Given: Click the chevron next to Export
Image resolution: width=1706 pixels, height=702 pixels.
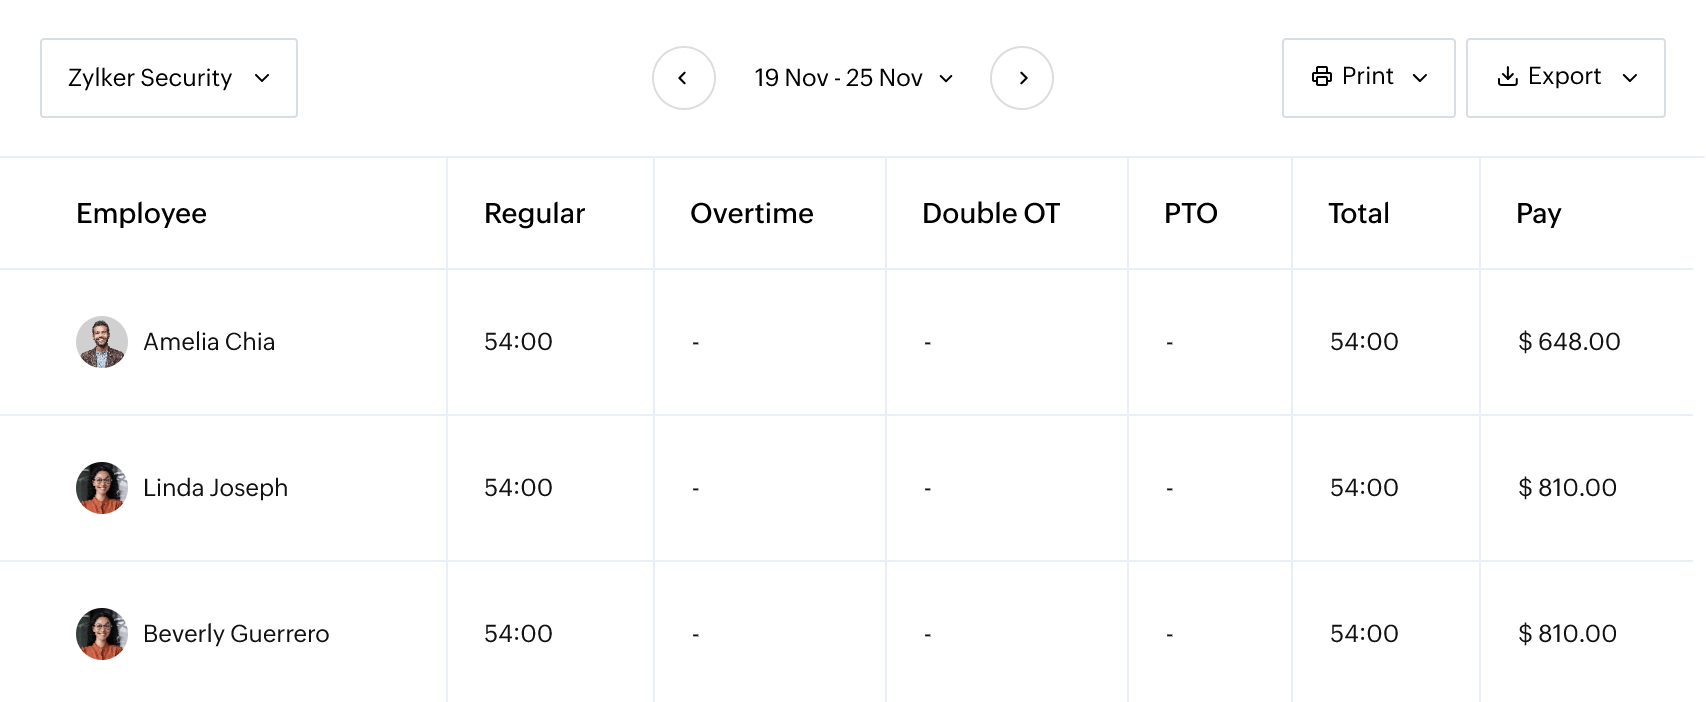Looking at the screenshot, I should (x=1632, y=77).
